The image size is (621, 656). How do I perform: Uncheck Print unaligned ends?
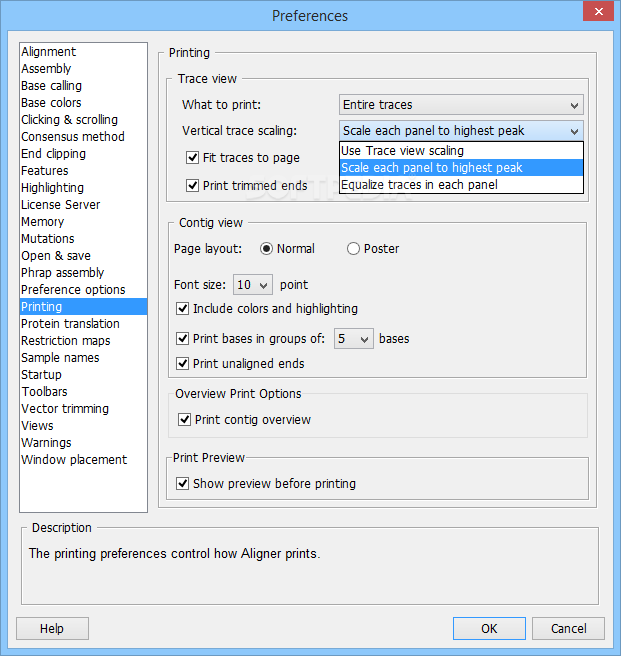[x=182, y=364]
